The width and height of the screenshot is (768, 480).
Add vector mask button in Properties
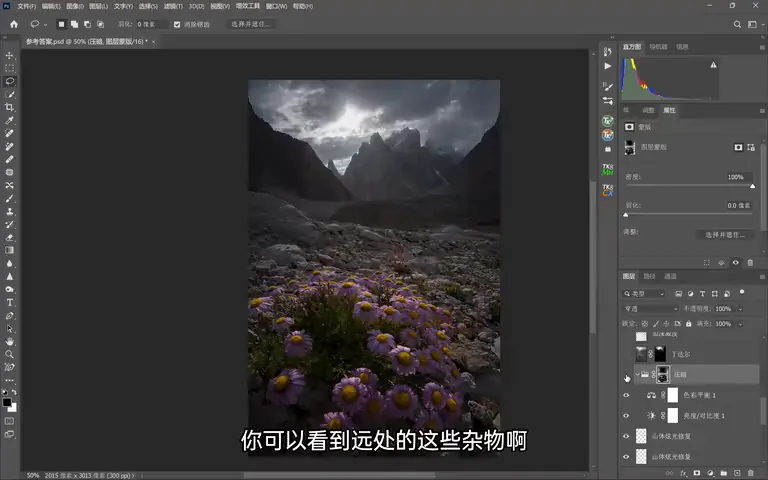pos(751,147)
